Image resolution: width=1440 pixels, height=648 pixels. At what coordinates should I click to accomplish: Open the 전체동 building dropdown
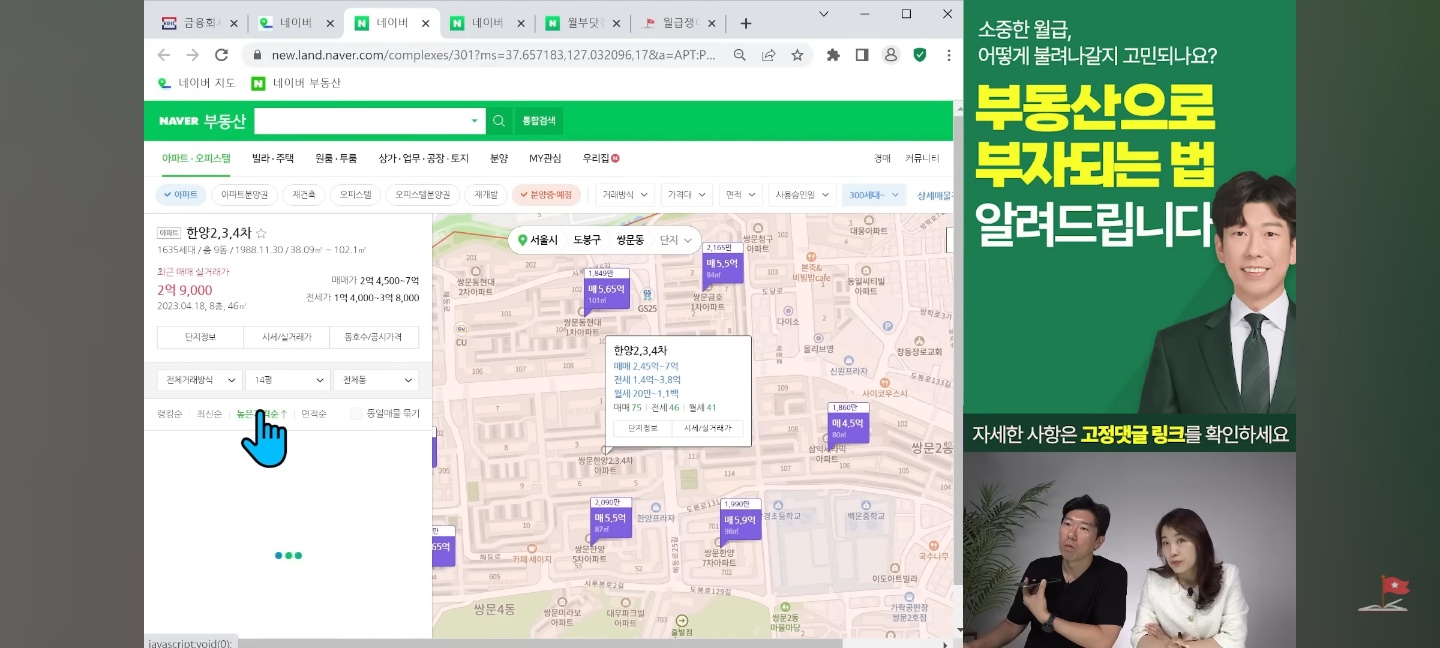376,380
